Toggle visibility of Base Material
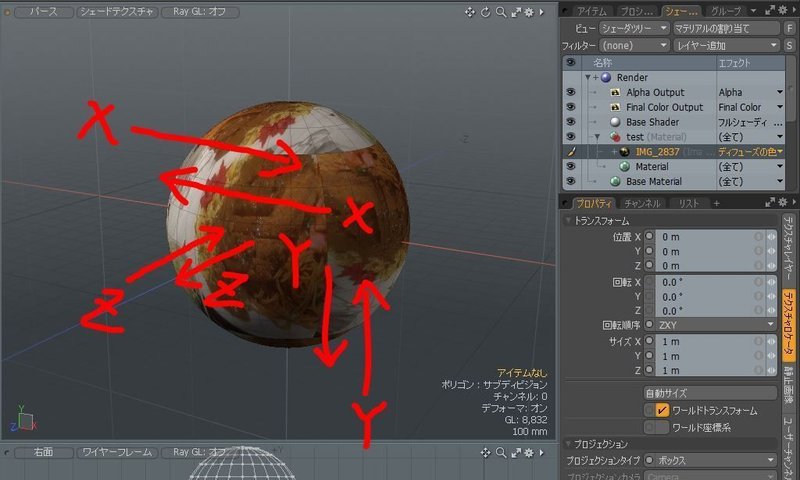The height and width of the screenshot is (480, 800). tap(571, 182)
